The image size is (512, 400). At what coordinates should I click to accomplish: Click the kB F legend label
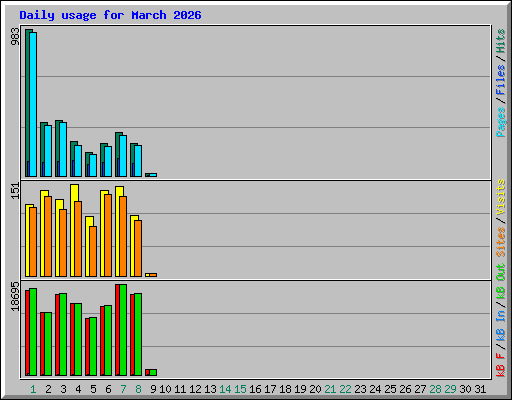(x=500, y=365)
